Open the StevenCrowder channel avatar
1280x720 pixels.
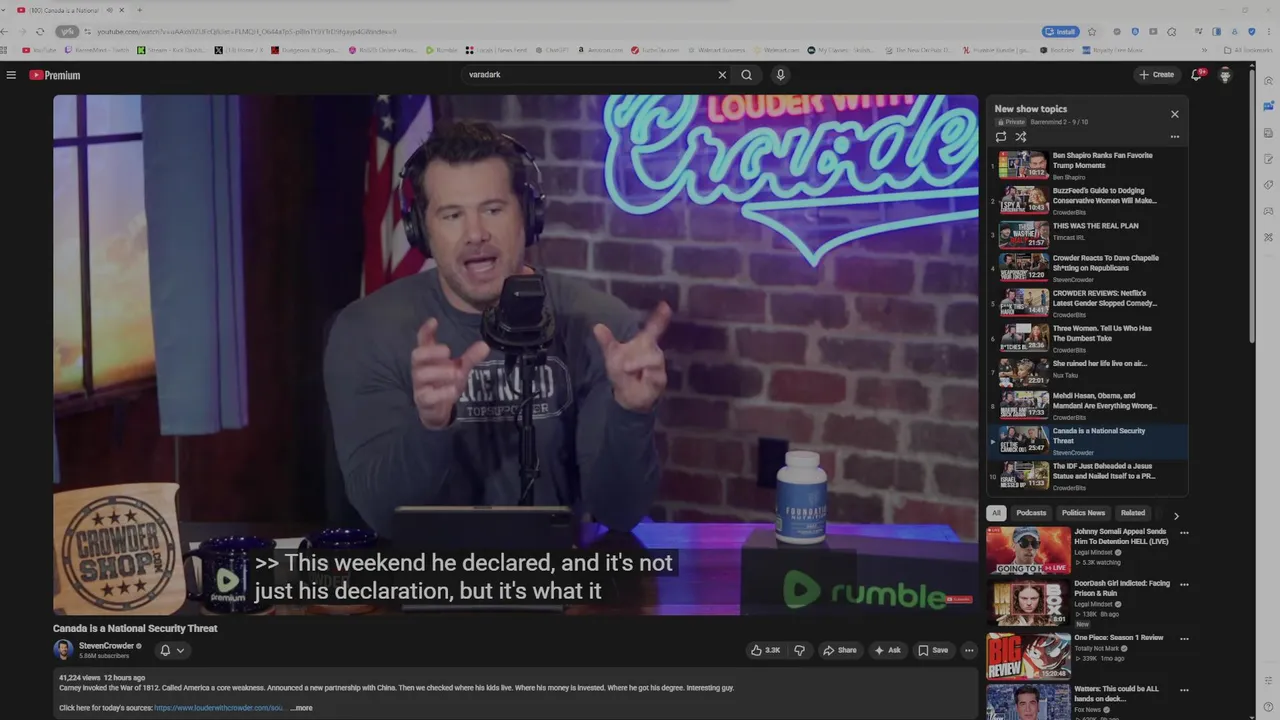click(63, 650)
